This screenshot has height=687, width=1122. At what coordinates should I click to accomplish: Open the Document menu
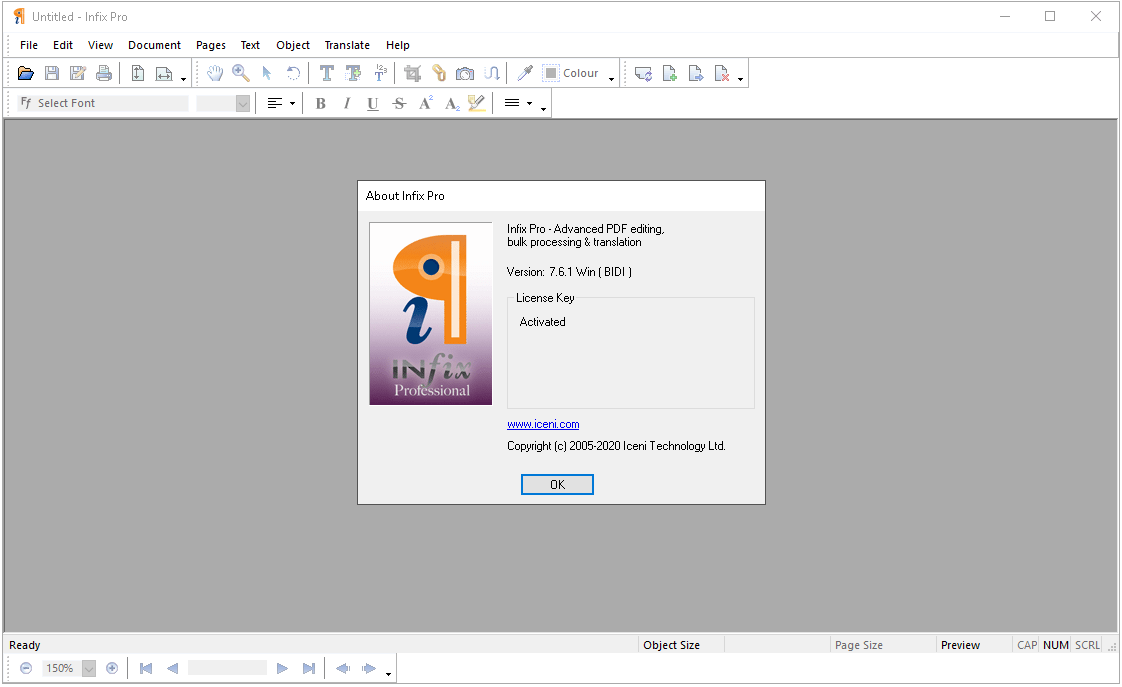click(154, 45)
